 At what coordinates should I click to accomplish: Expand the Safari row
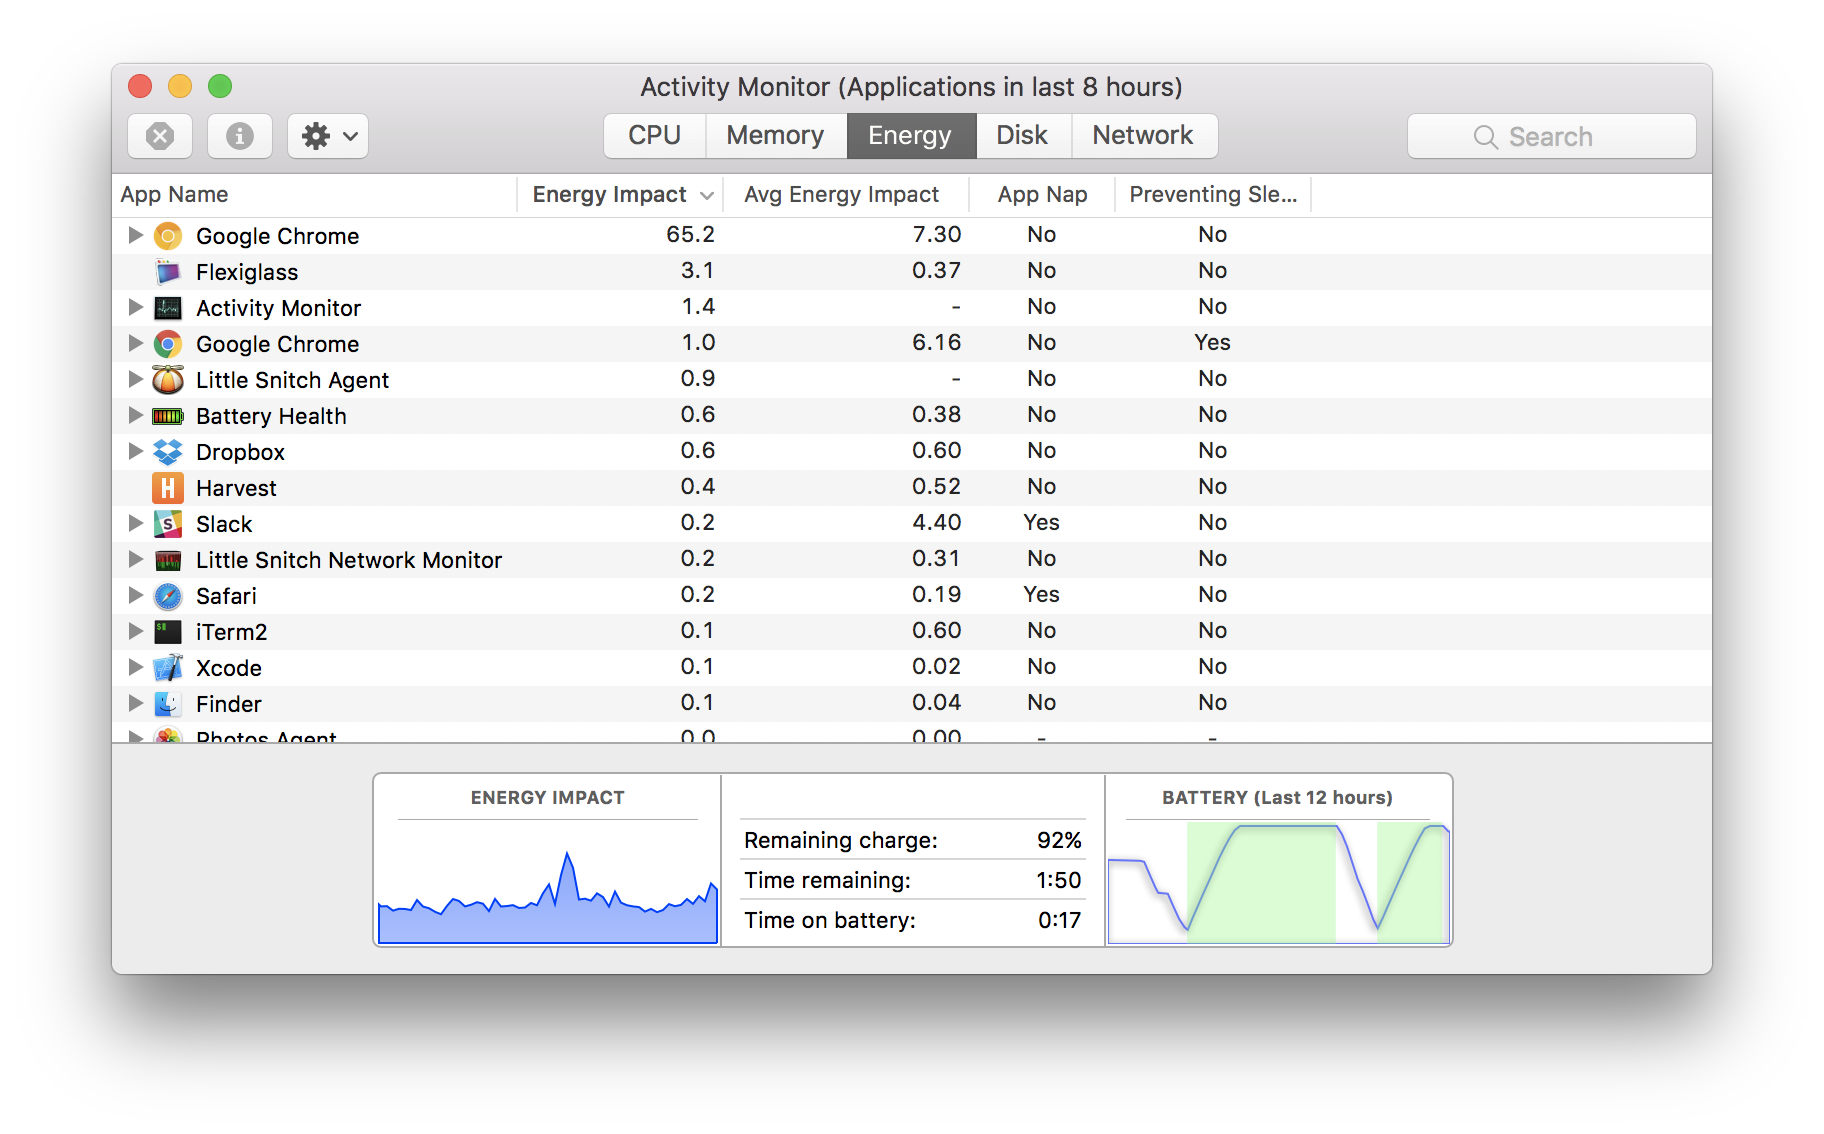pos(135,595)
